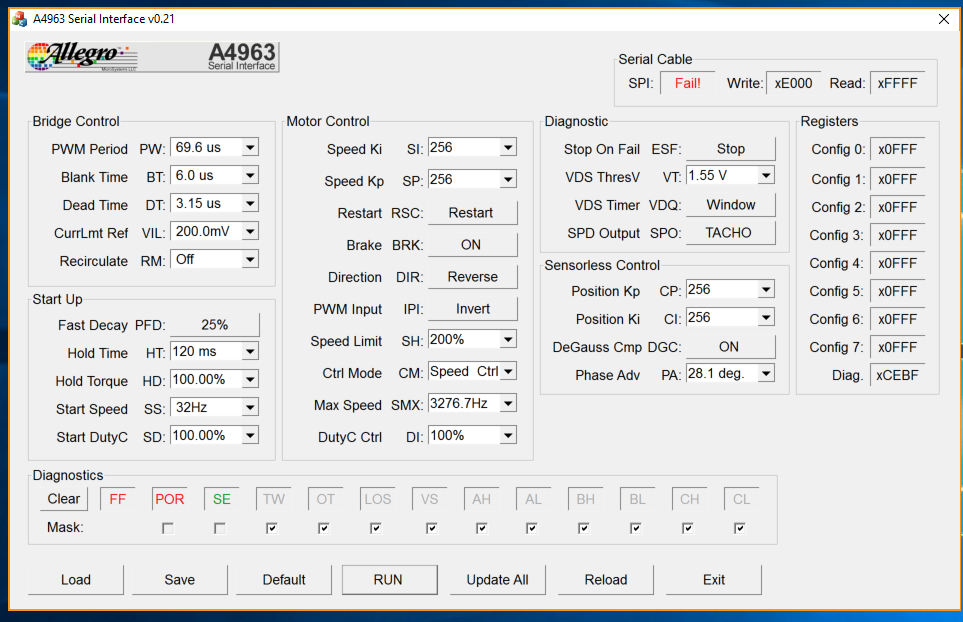This screenshot has height=622, width=963.
Task: Toggle the Direction DIR Reverse button
Action: tap(472, 277)
